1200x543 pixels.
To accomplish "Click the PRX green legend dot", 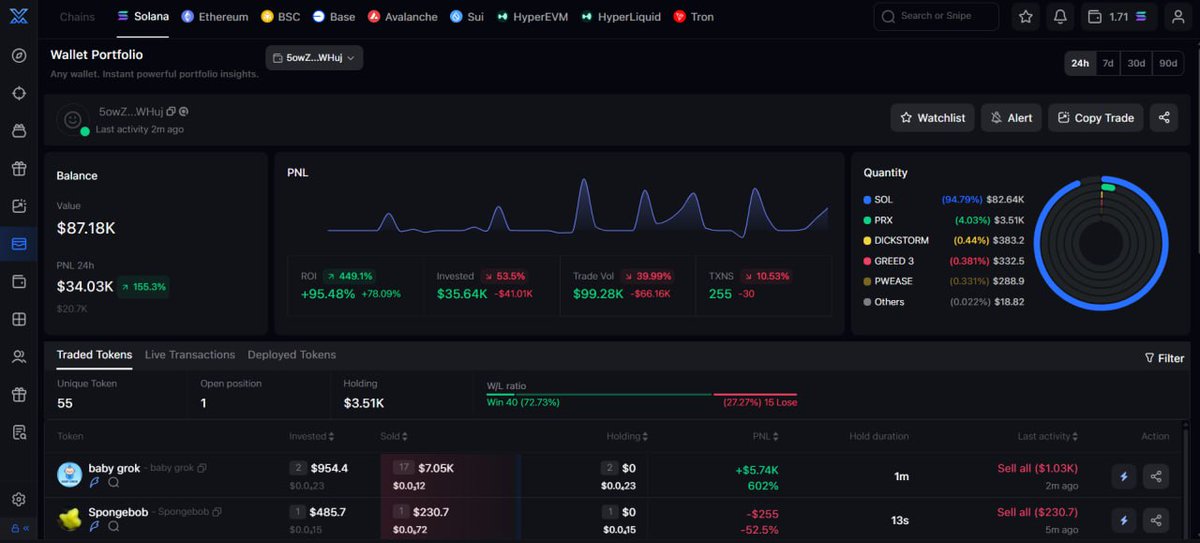I will coord(867,220).
